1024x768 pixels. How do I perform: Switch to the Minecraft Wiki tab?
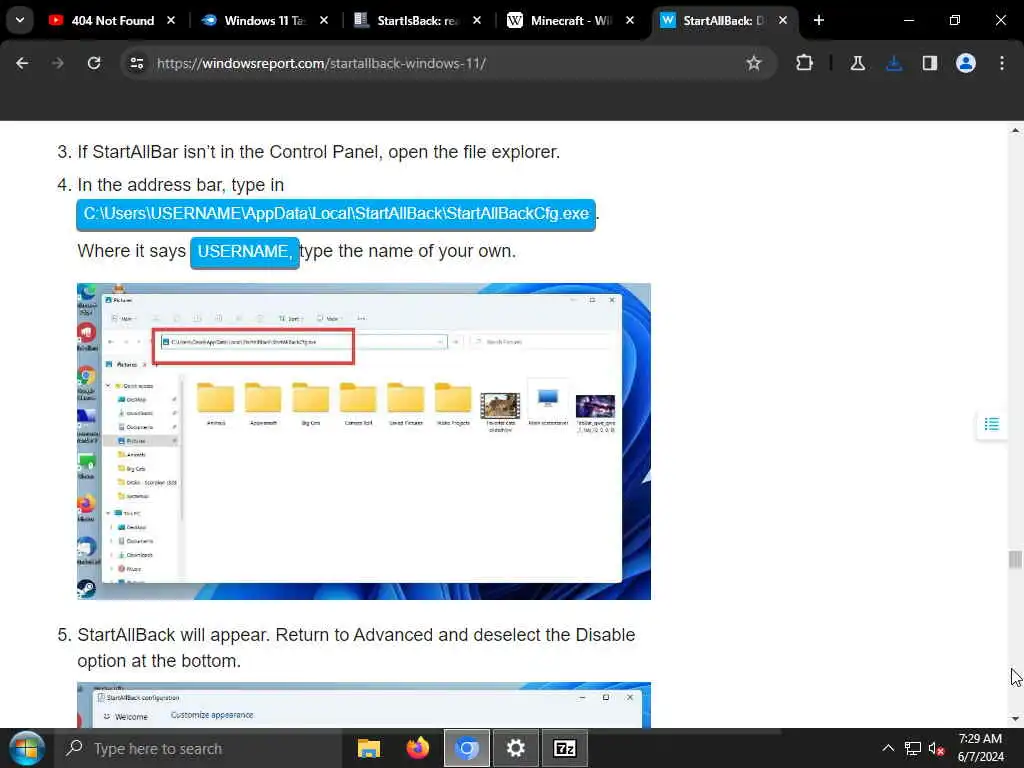pos(570,20)
